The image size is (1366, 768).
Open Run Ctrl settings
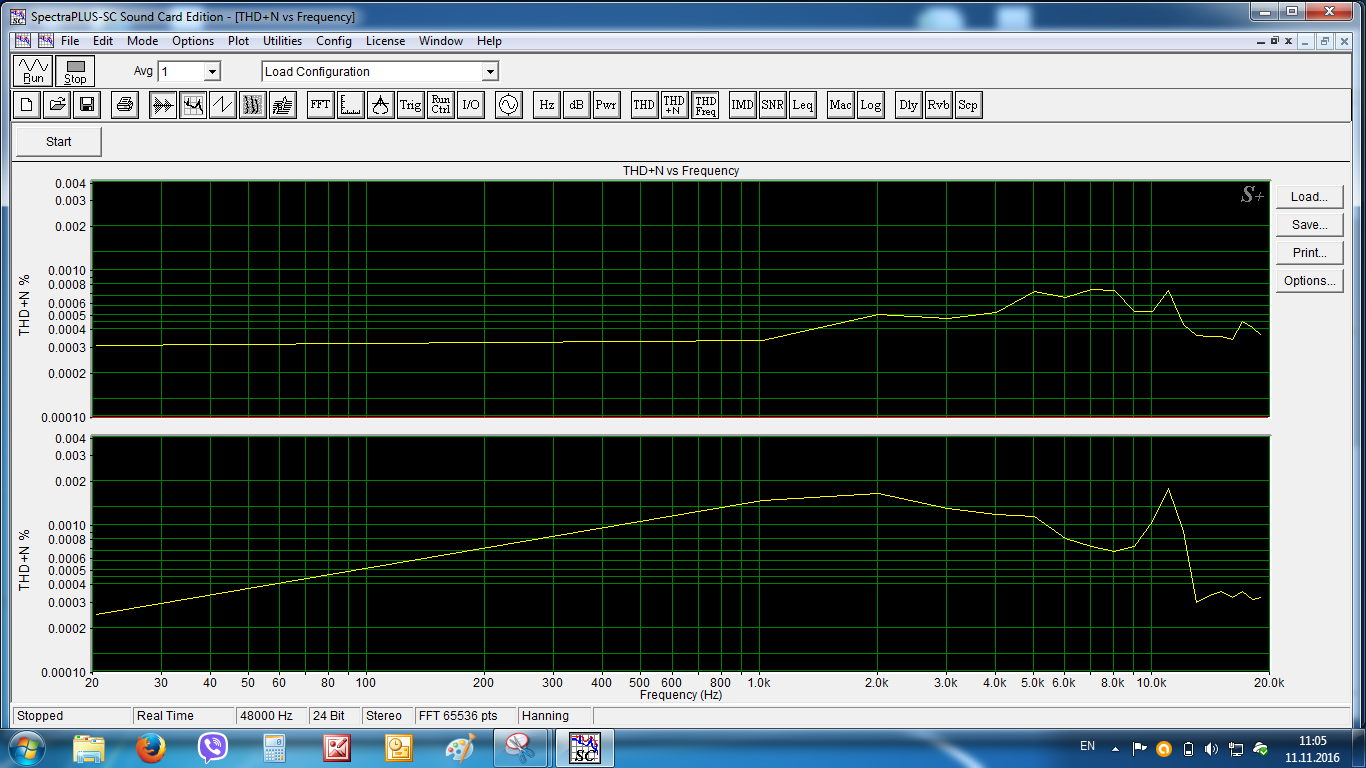tap(440, 105)
